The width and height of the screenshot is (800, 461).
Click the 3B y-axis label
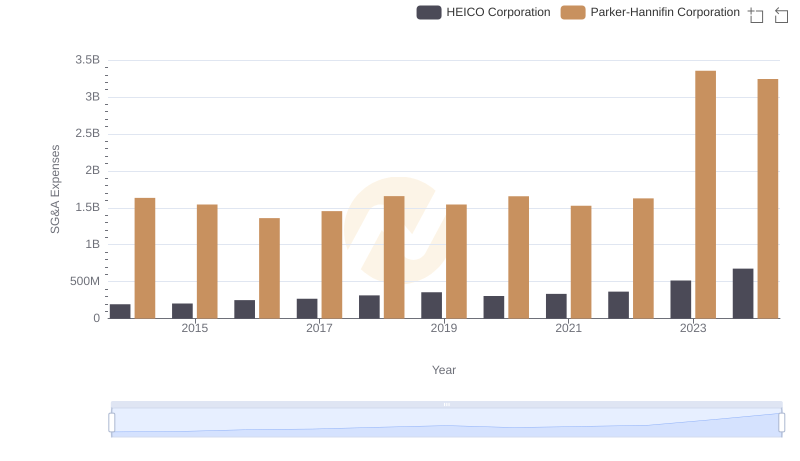pyautogui.click(x=92, y=96)
